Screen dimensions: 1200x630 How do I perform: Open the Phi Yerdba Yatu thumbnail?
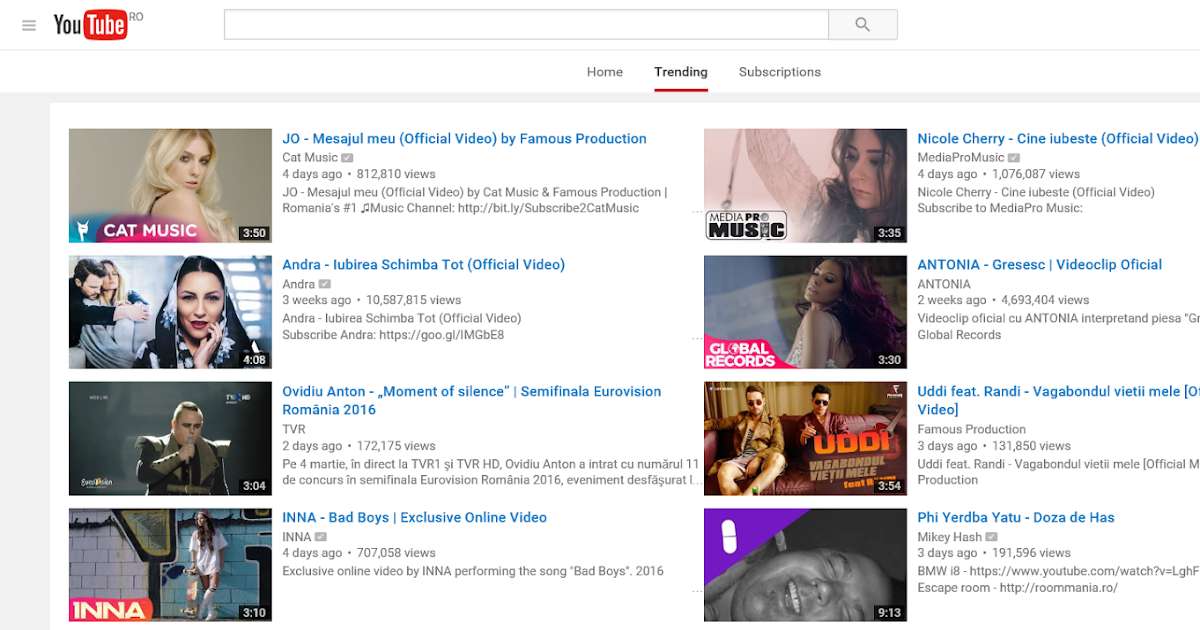(x=805, y=566)
